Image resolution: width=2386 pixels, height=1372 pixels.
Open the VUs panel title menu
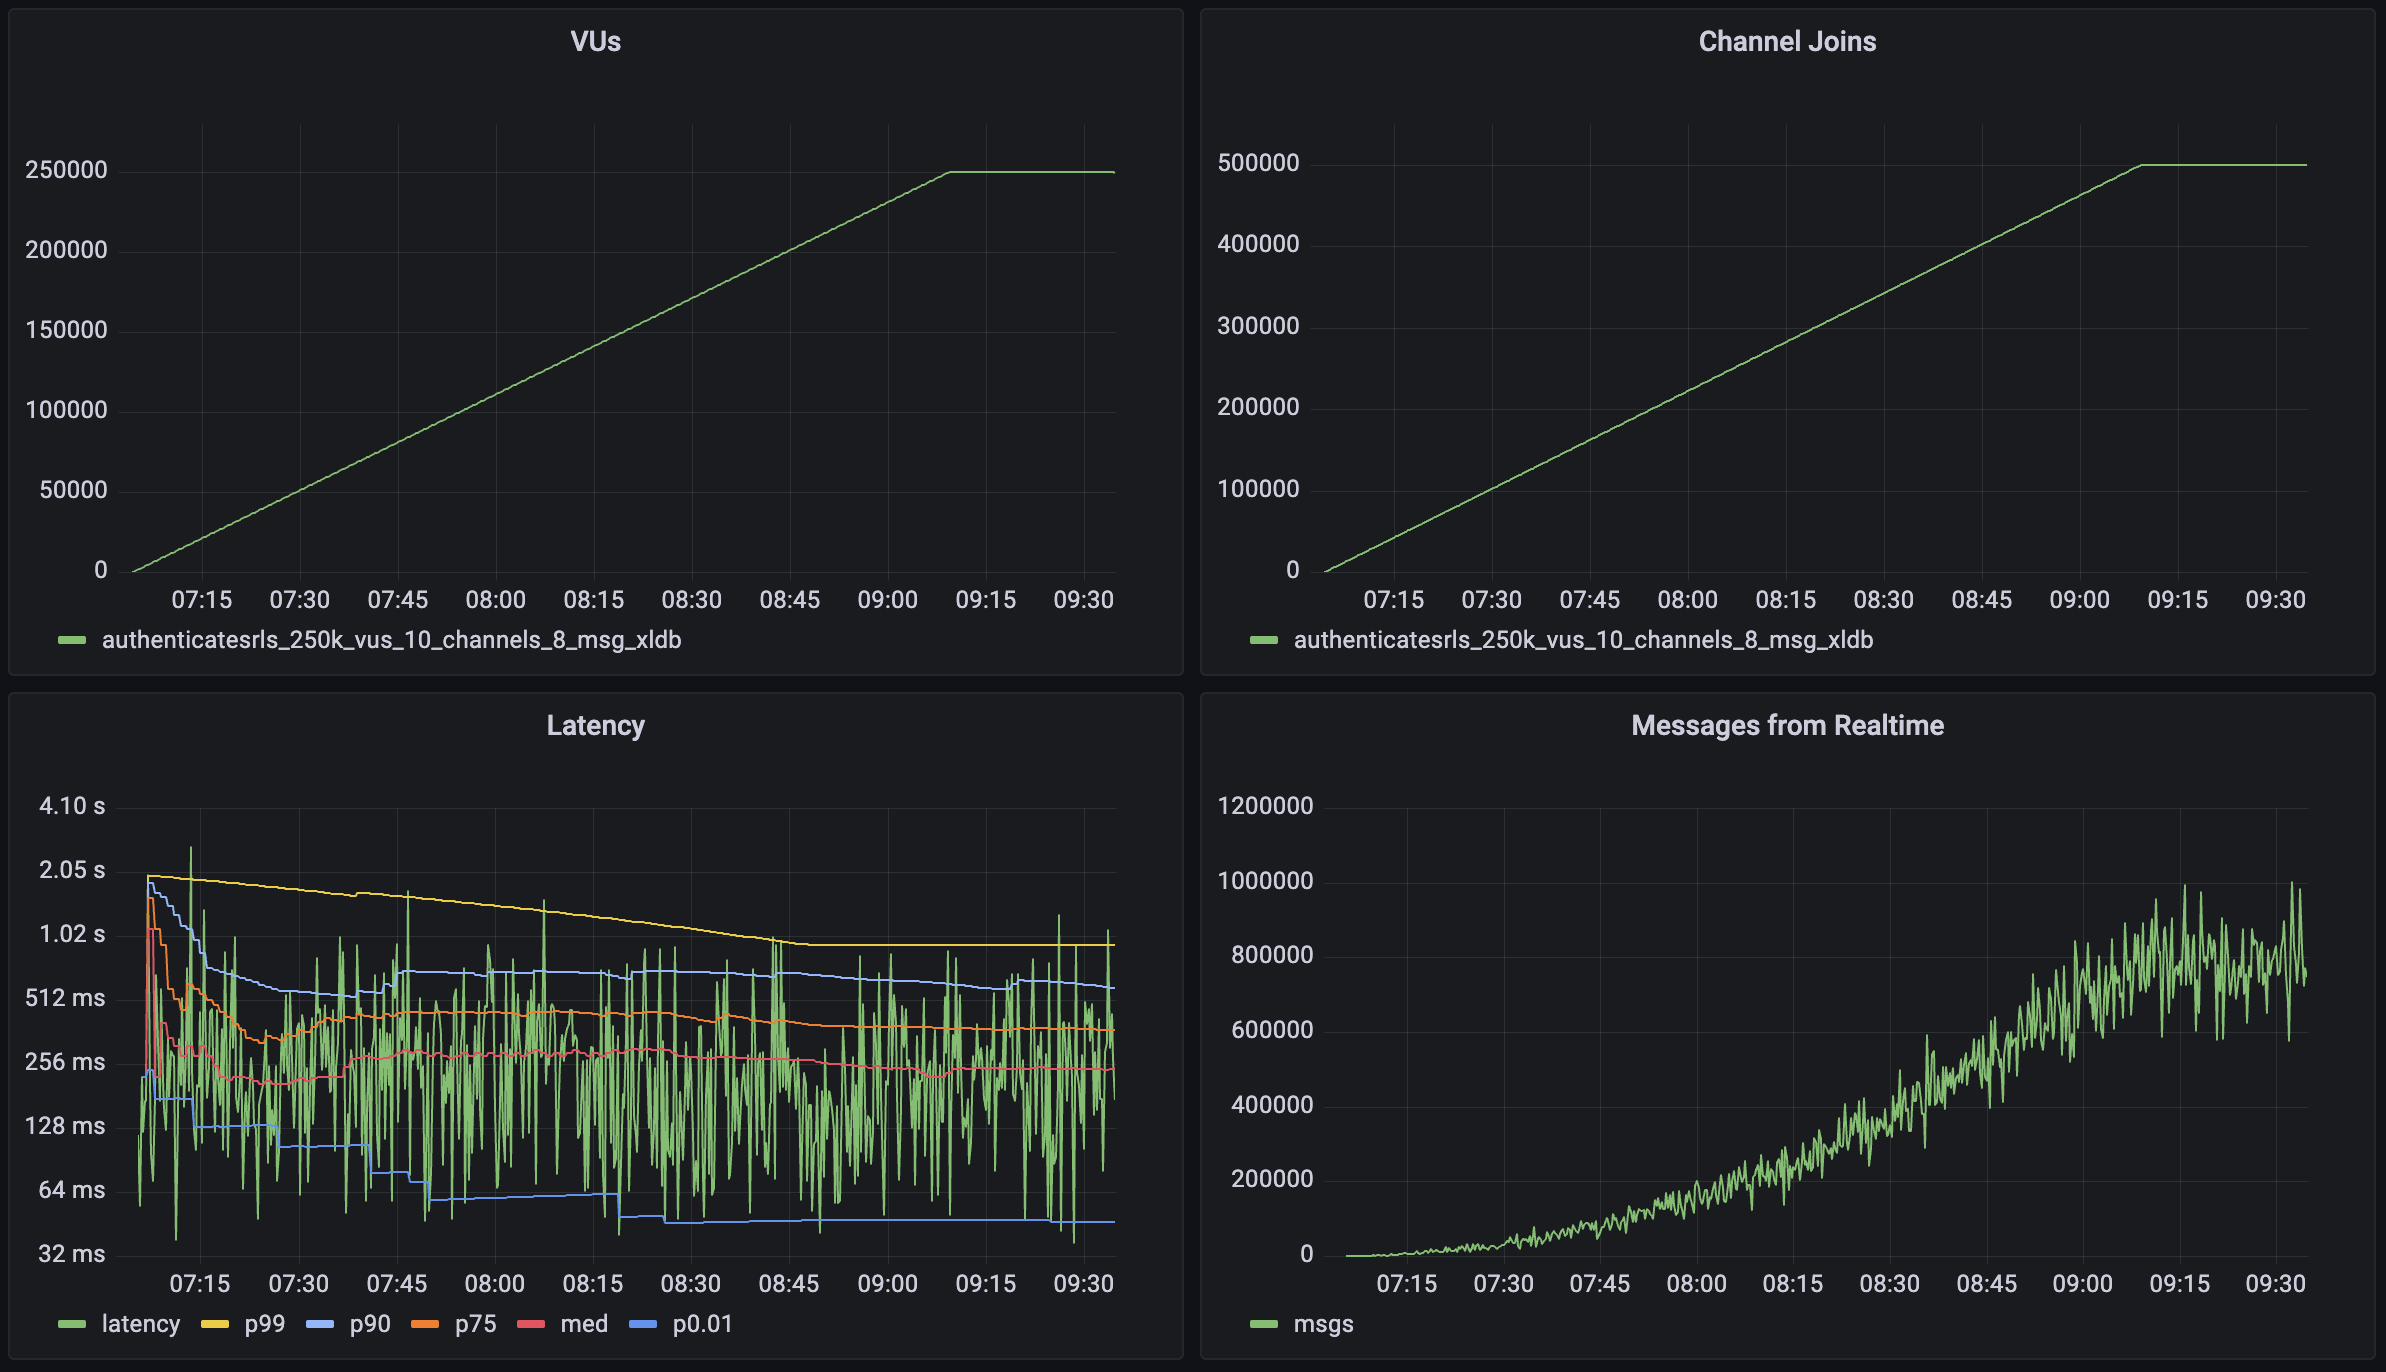[595, 41]
